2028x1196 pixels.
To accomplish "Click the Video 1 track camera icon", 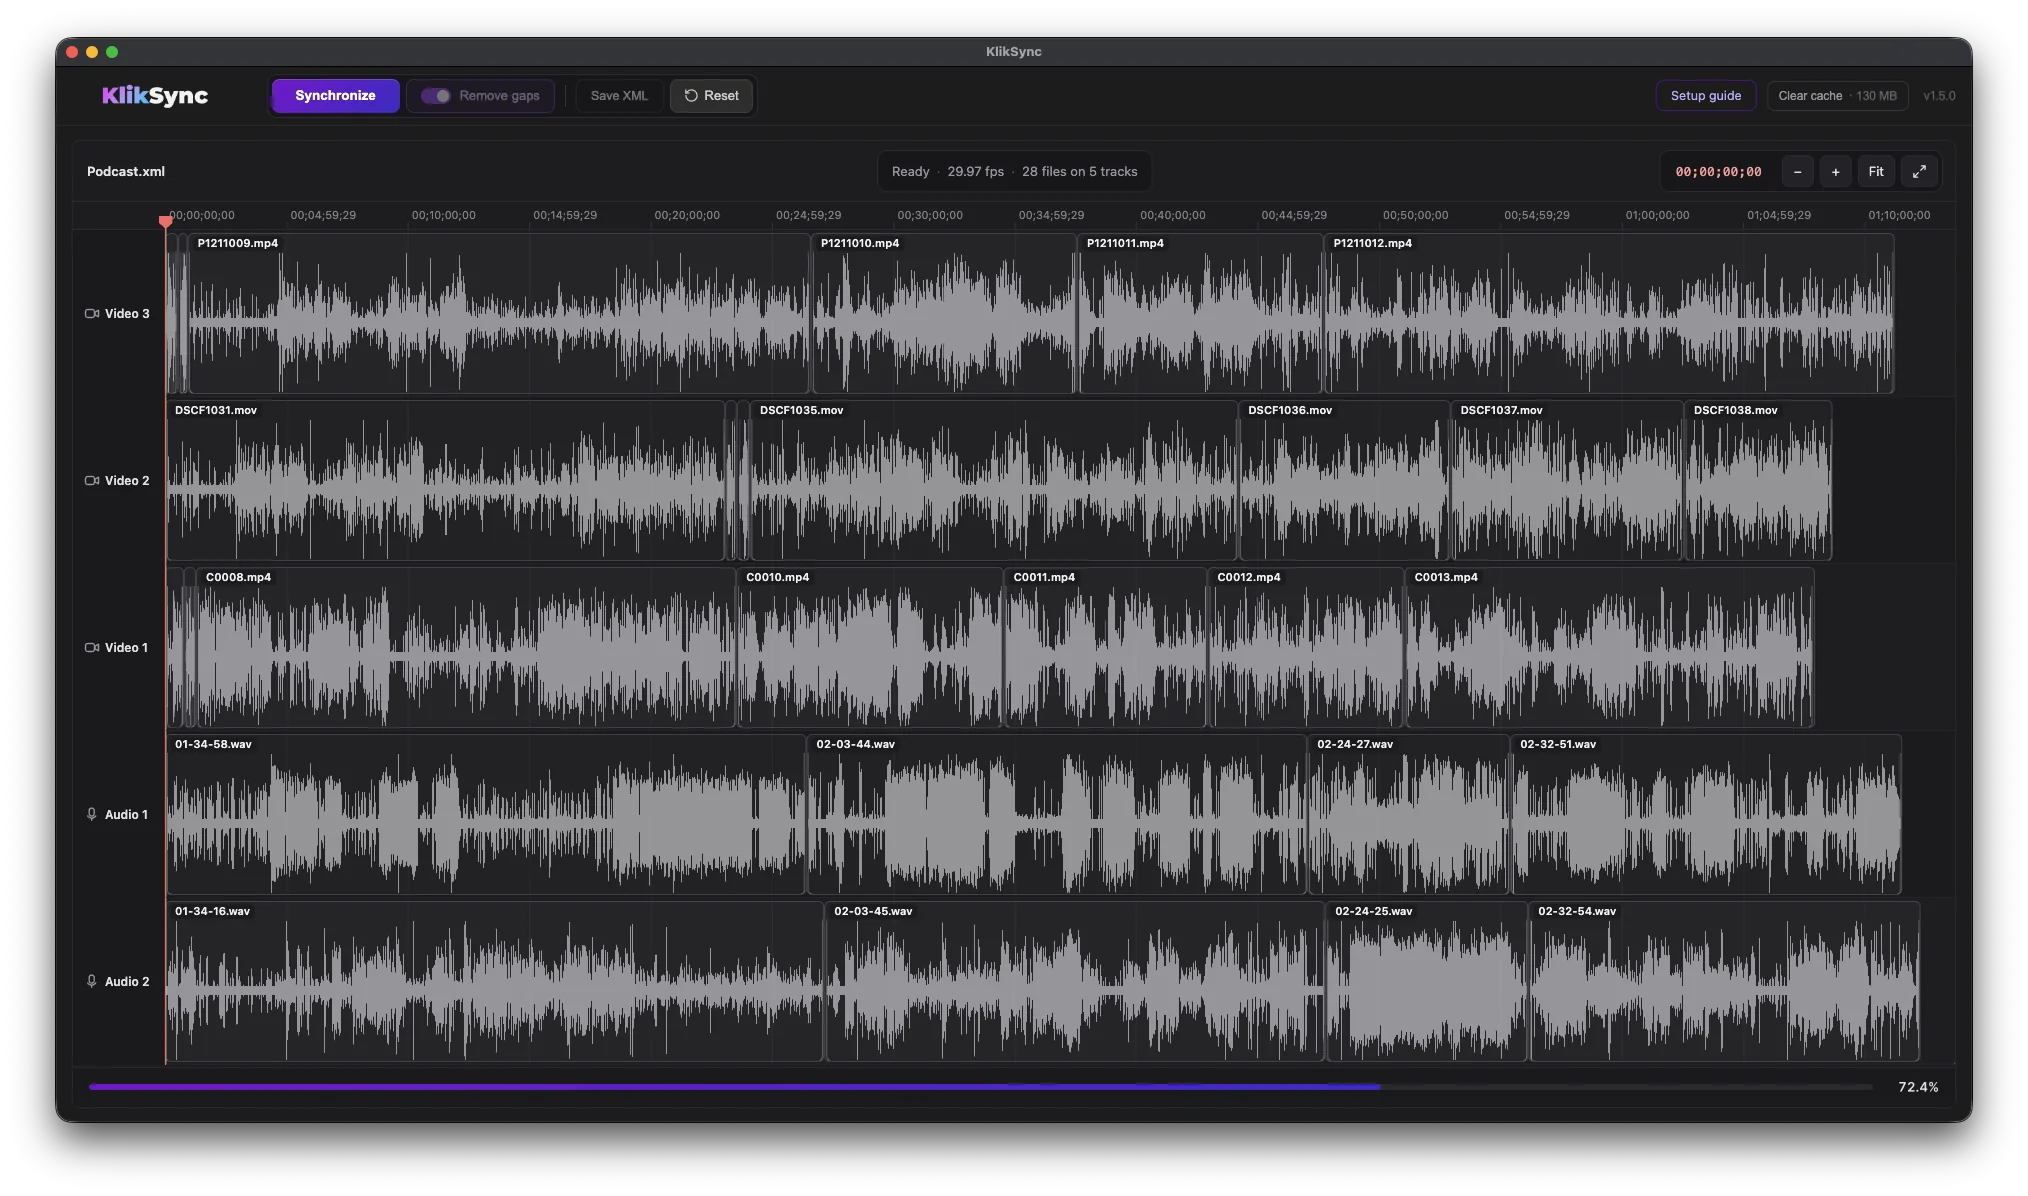I will click(x=92, y=648).
